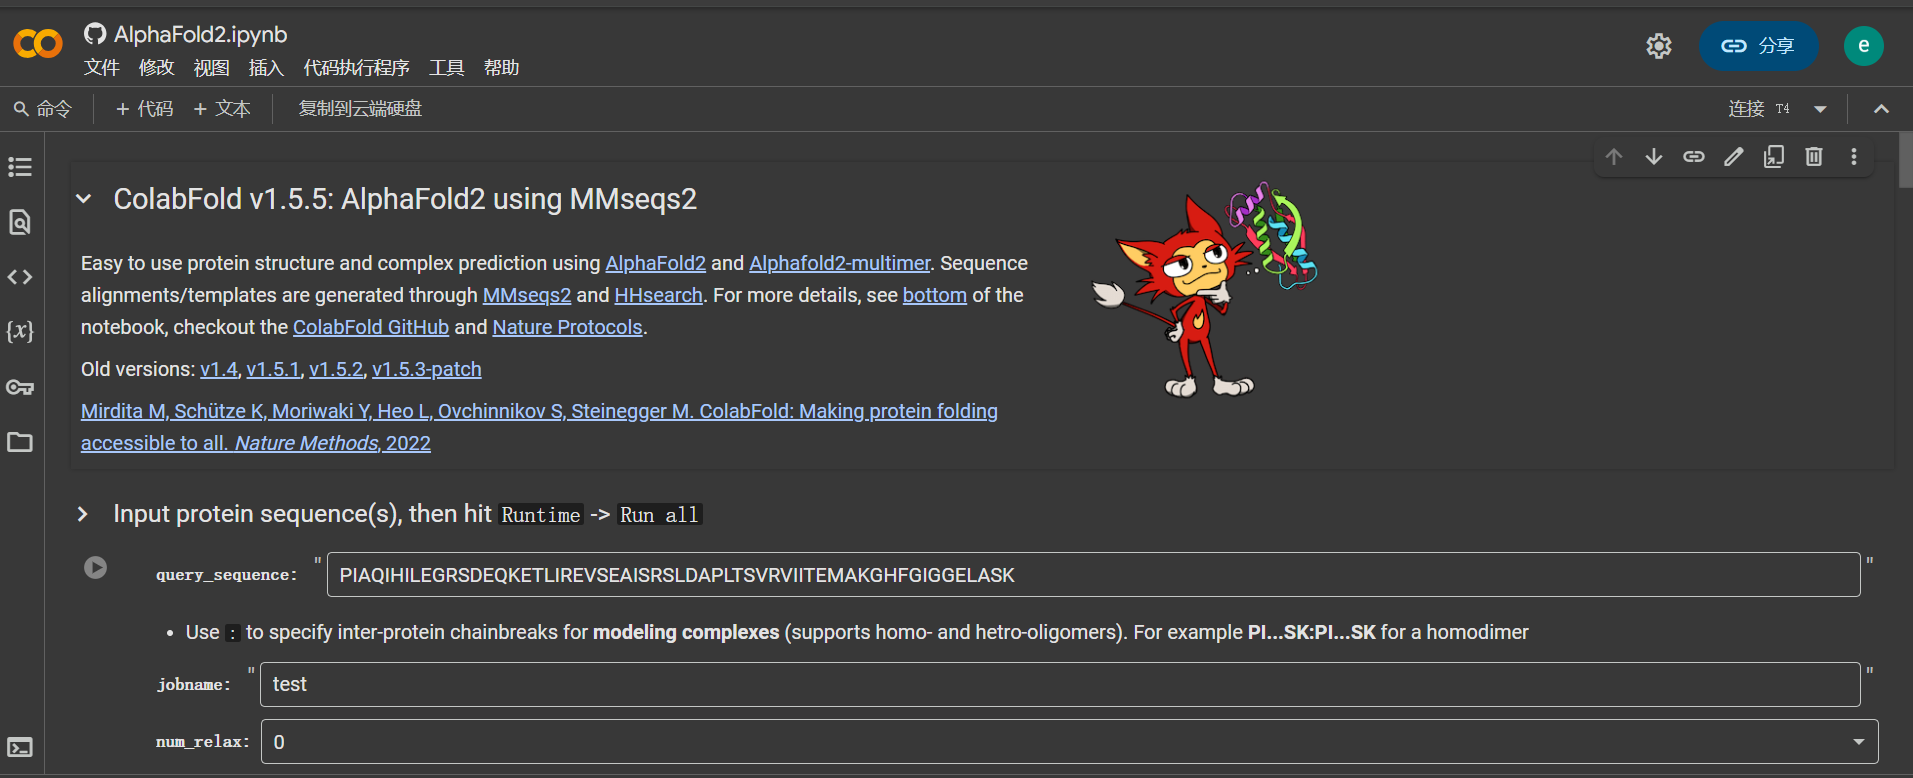Open old version v1.5.3-patch link
Image resolution: width=1913 pixels, height=778 pixels.
click(427, 369)
